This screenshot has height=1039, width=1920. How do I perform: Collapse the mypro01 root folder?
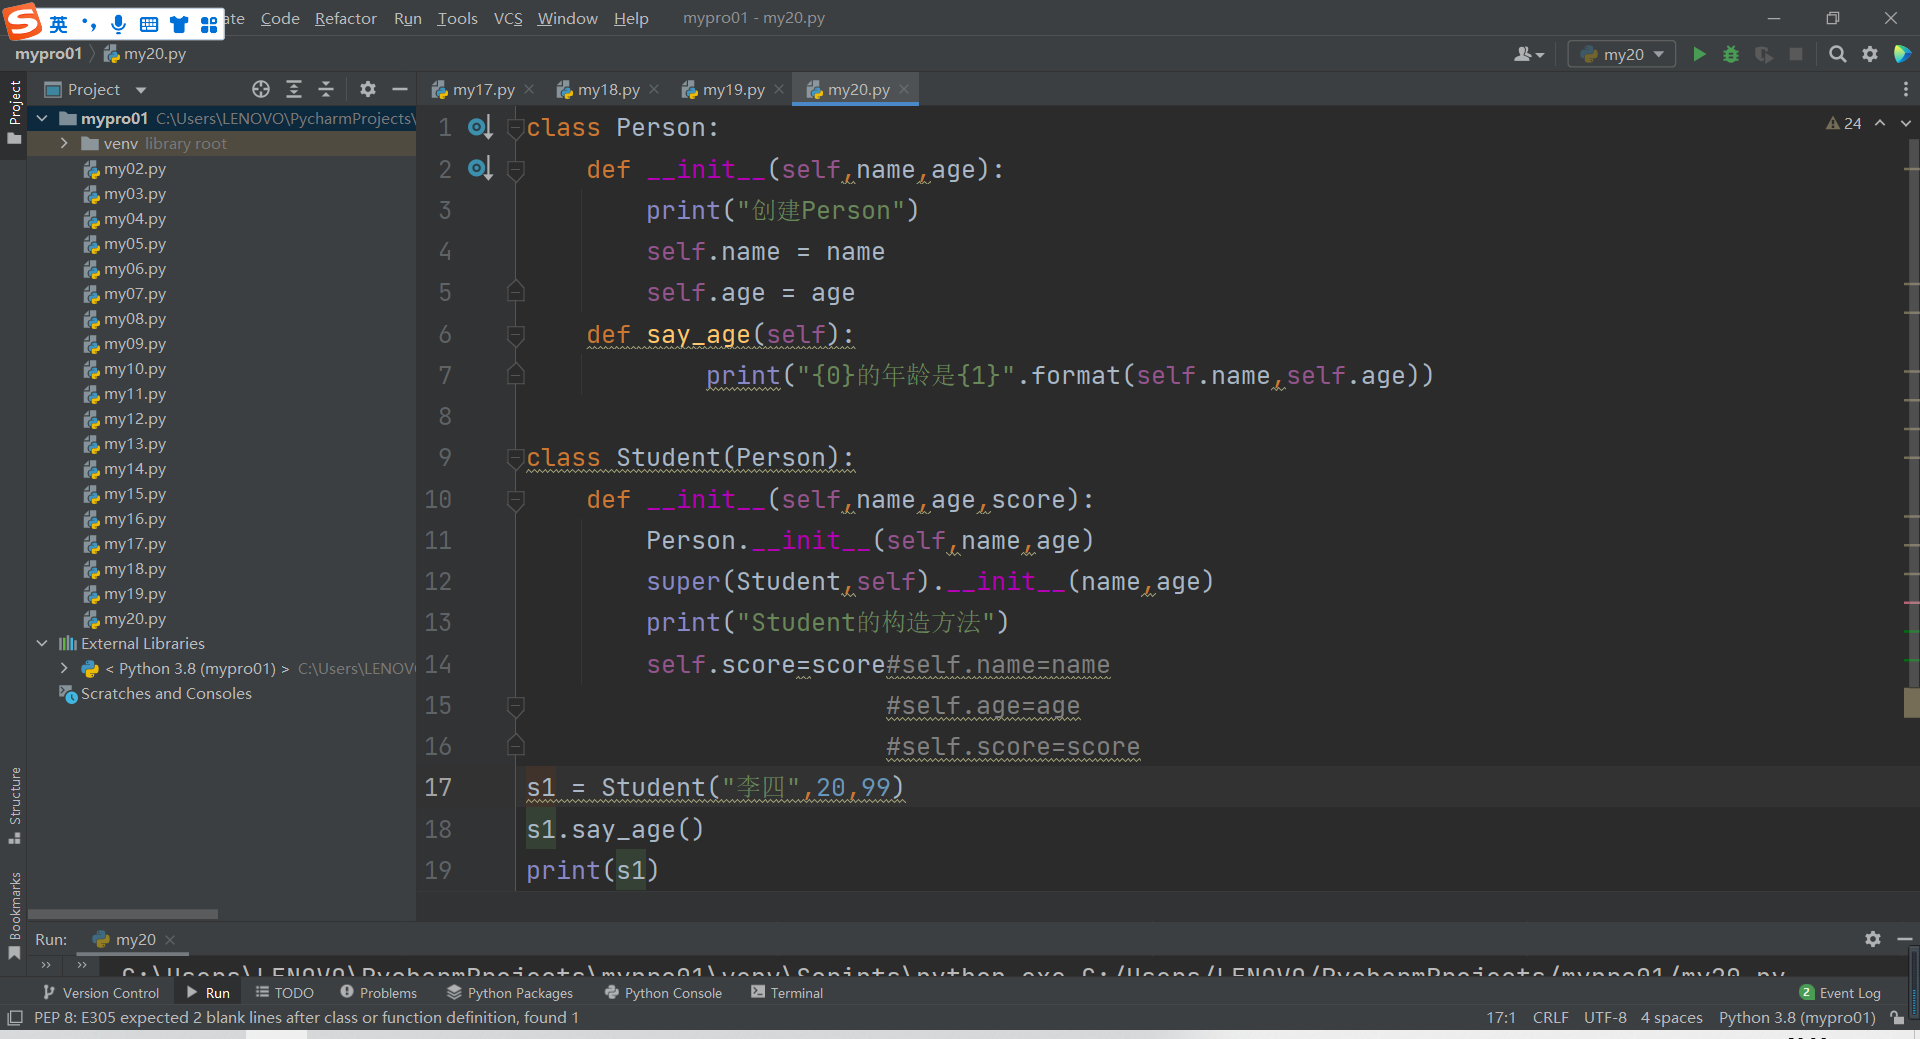coord(42,118)
